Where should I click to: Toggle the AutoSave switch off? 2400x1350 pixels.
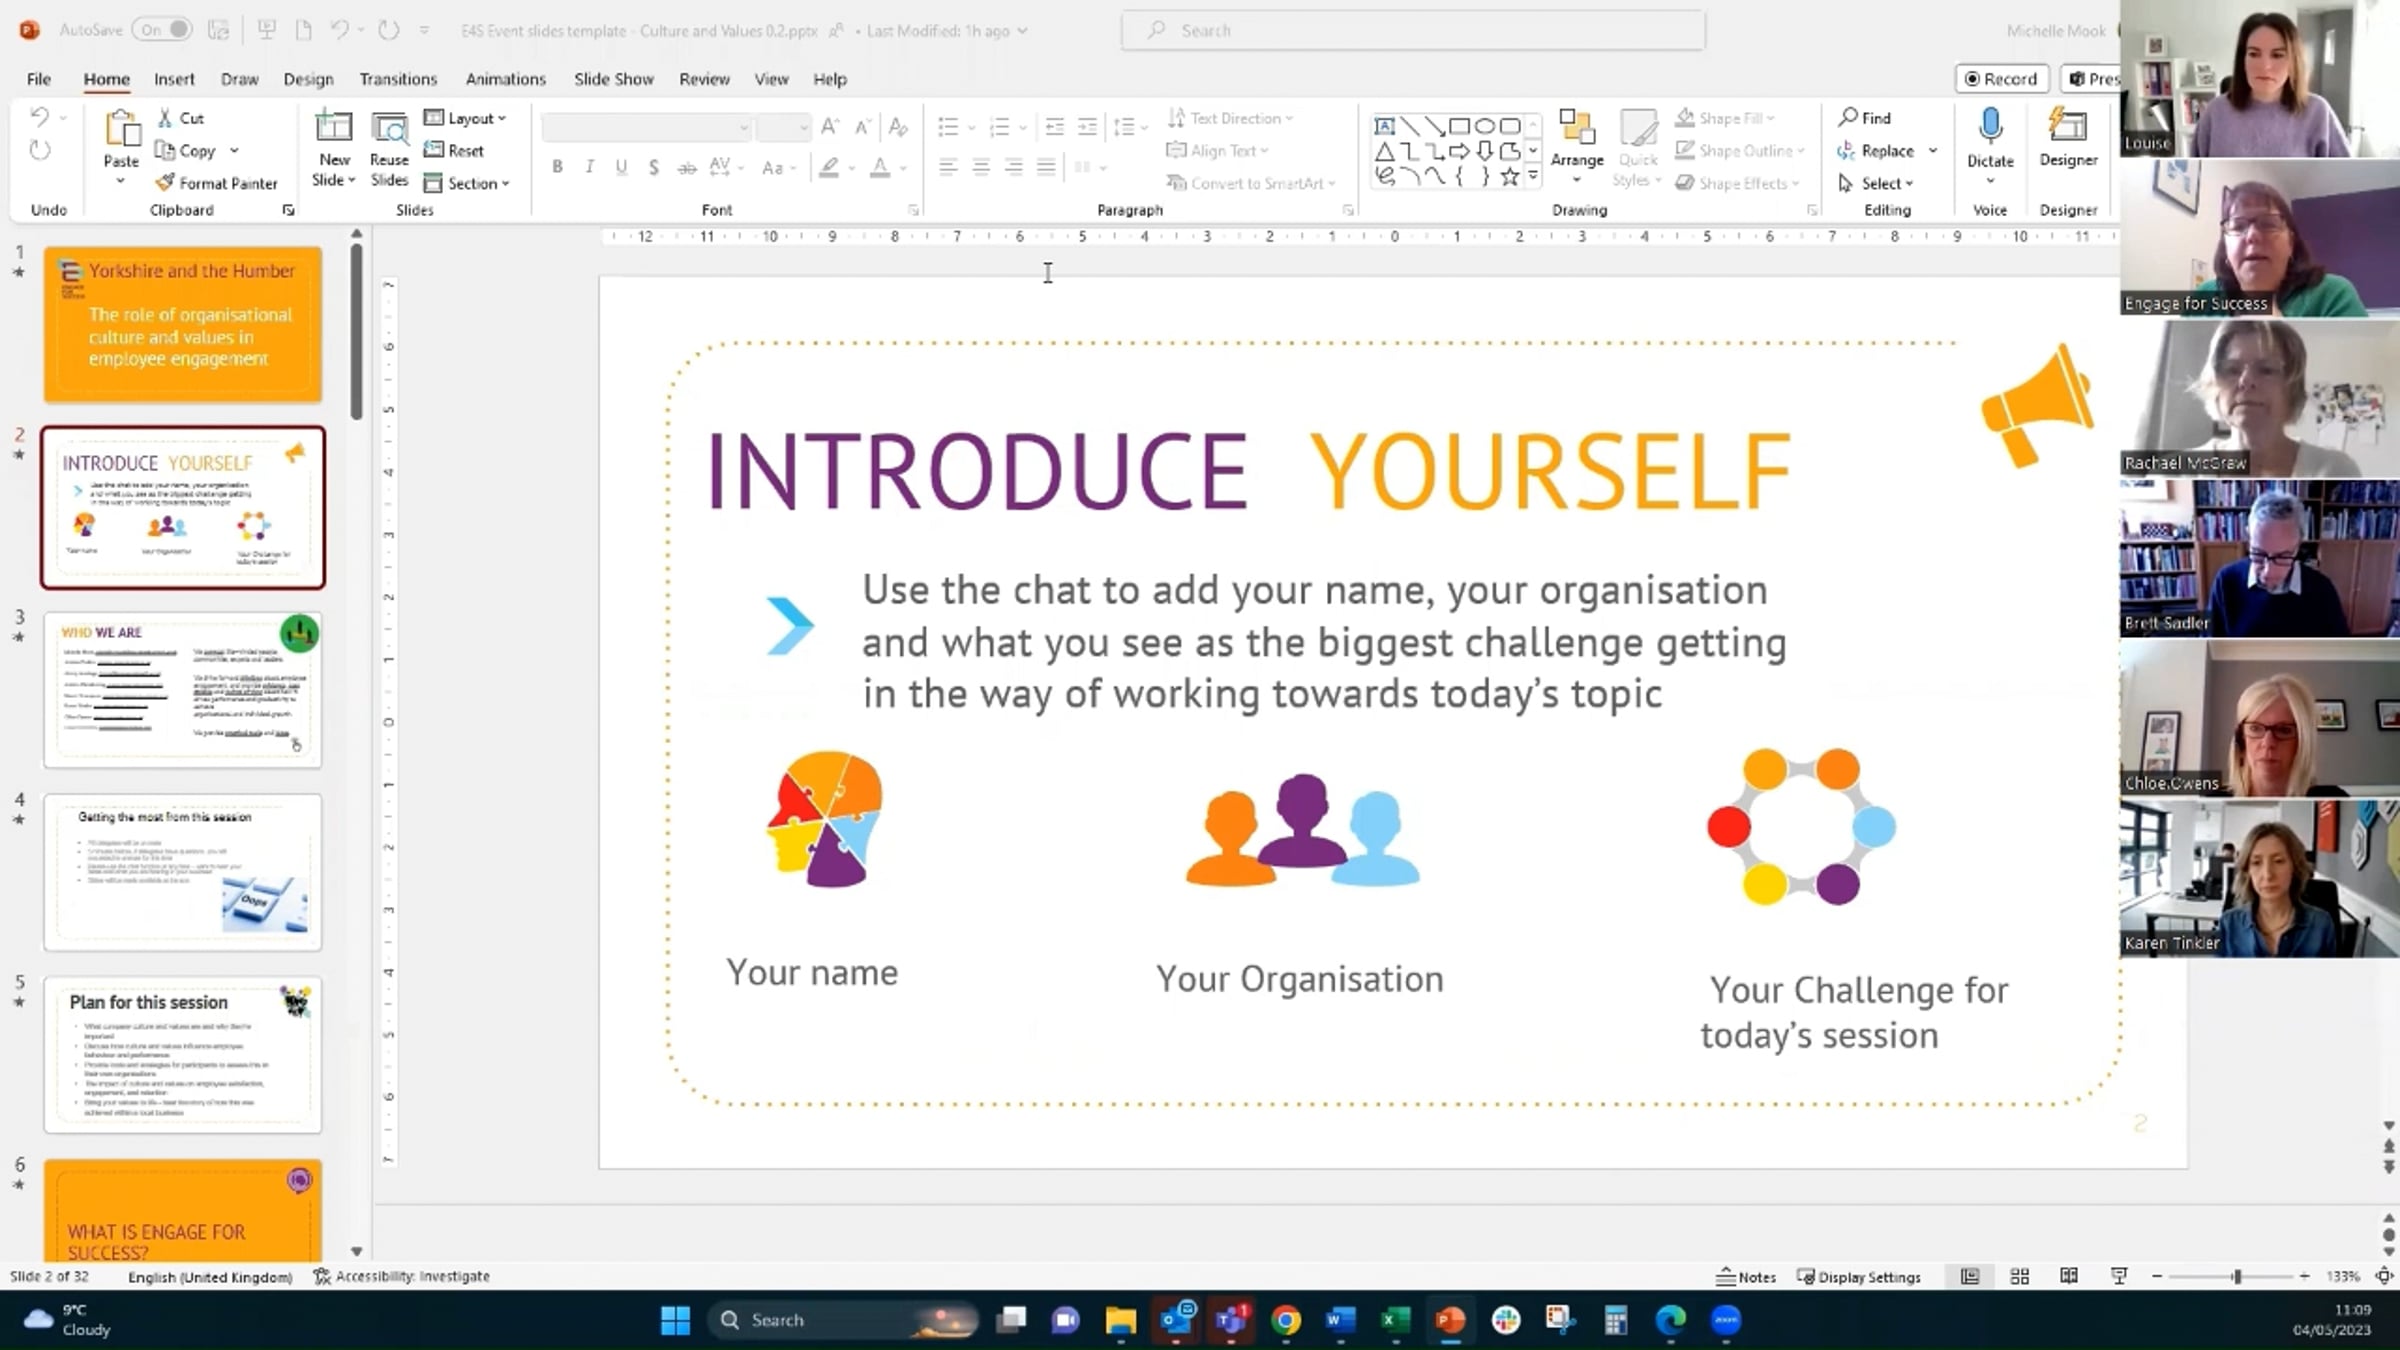163,30
